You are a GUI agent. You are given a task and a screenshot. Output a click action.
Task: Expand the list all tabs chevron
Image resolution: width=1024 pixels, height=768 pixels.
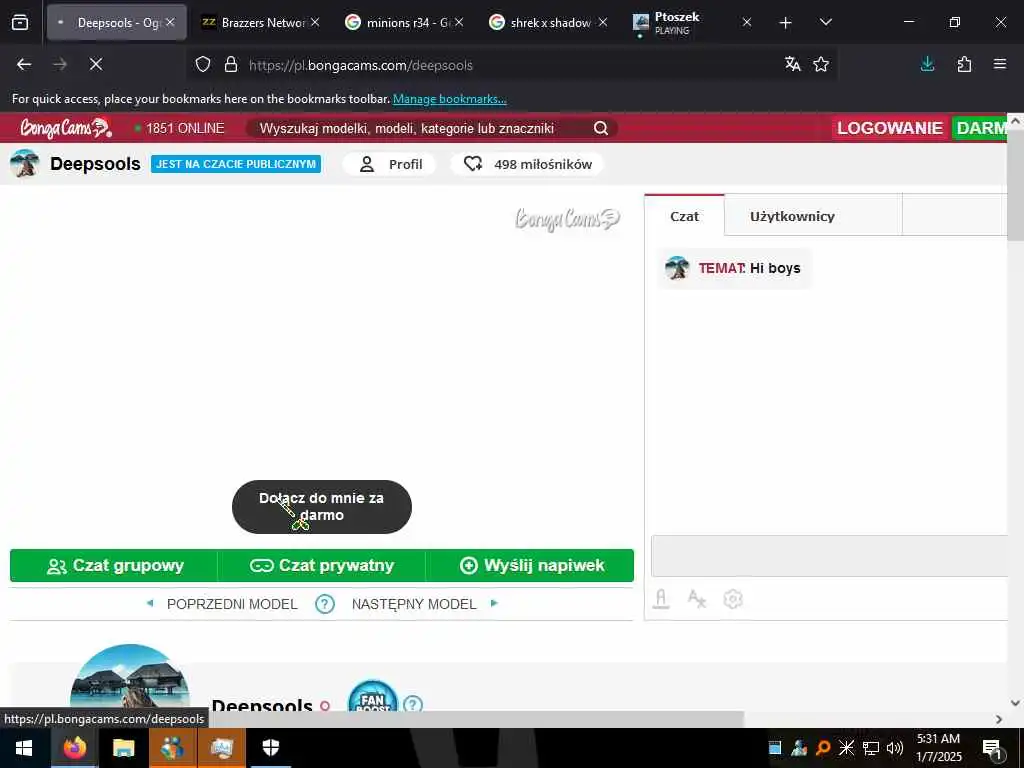(825, 23)
